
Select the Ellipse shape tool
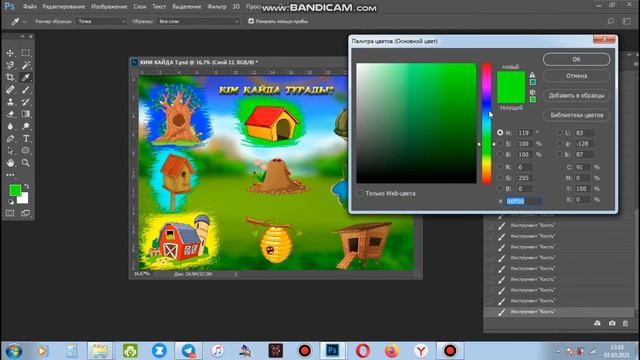[26, 151]
